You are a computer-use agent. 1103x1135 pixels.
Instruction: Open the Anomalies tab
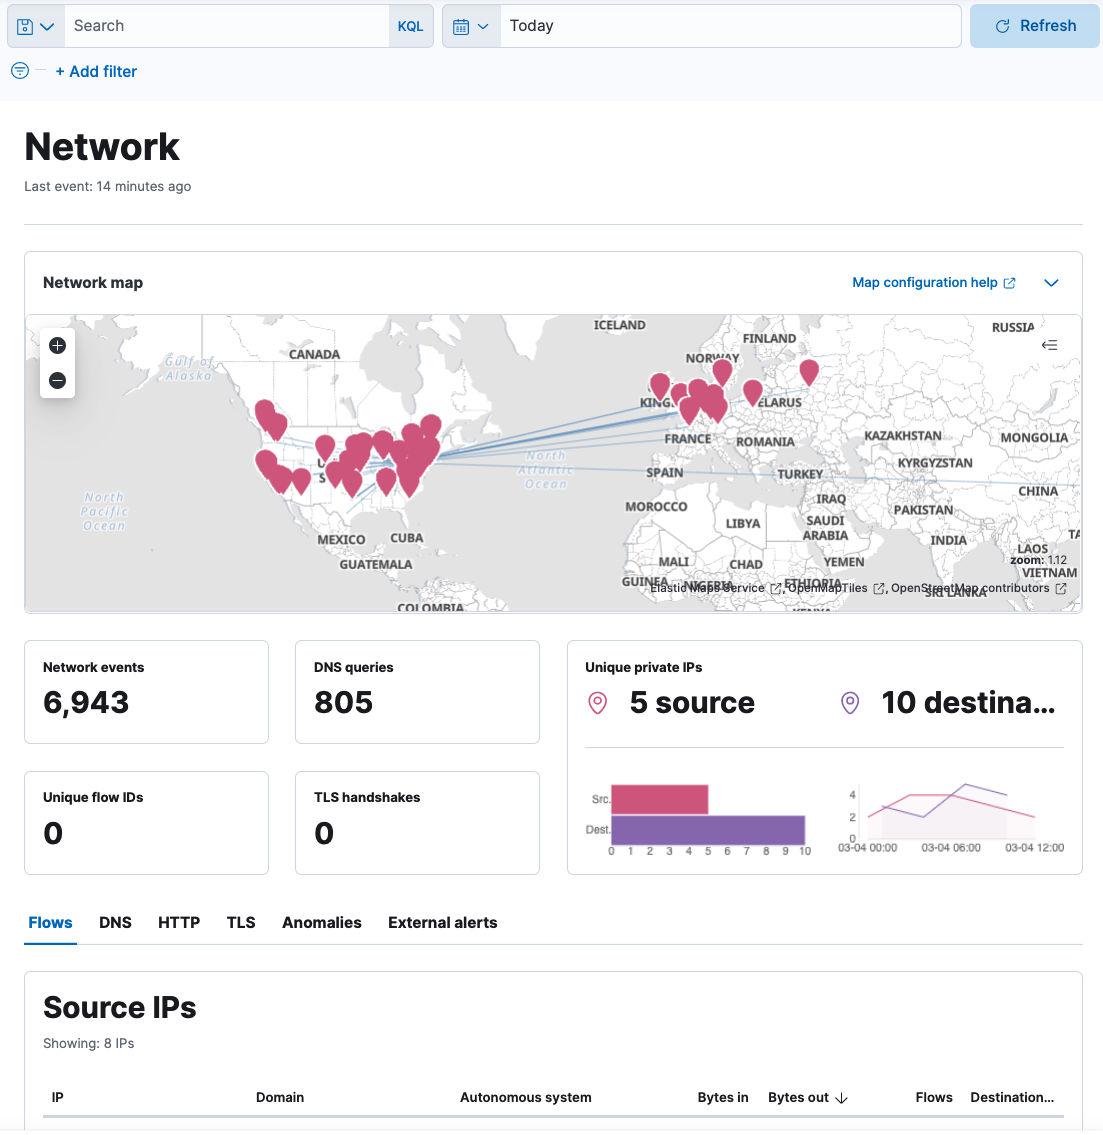click(x=321, y=923)
